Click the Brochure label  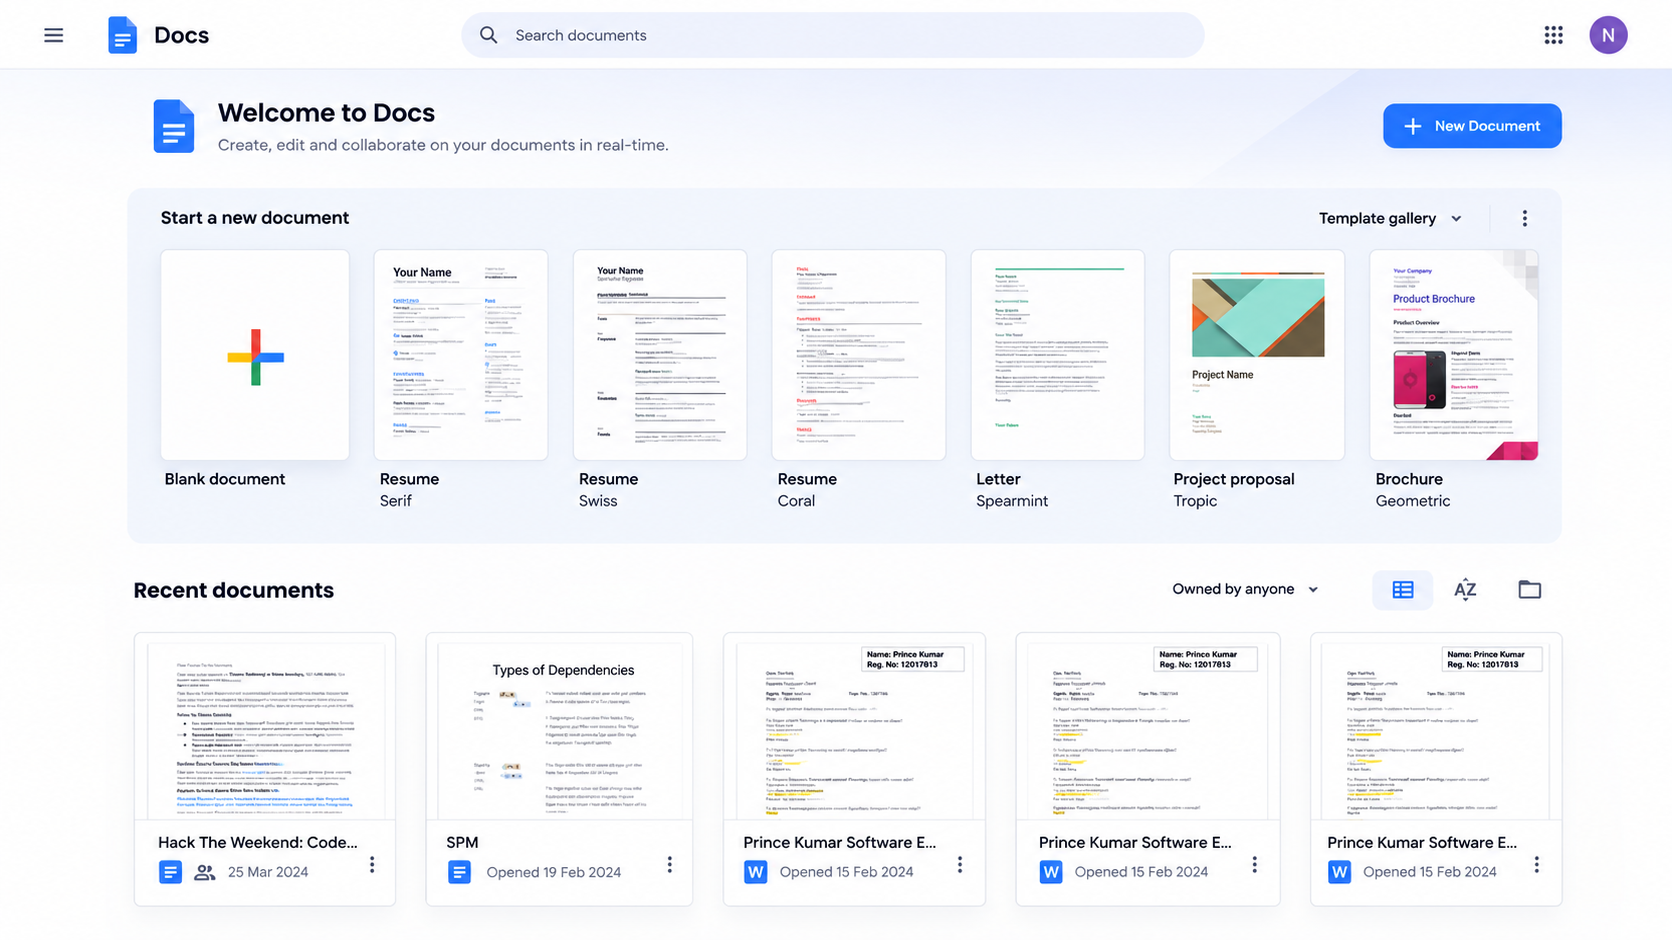pos(1409,479)
